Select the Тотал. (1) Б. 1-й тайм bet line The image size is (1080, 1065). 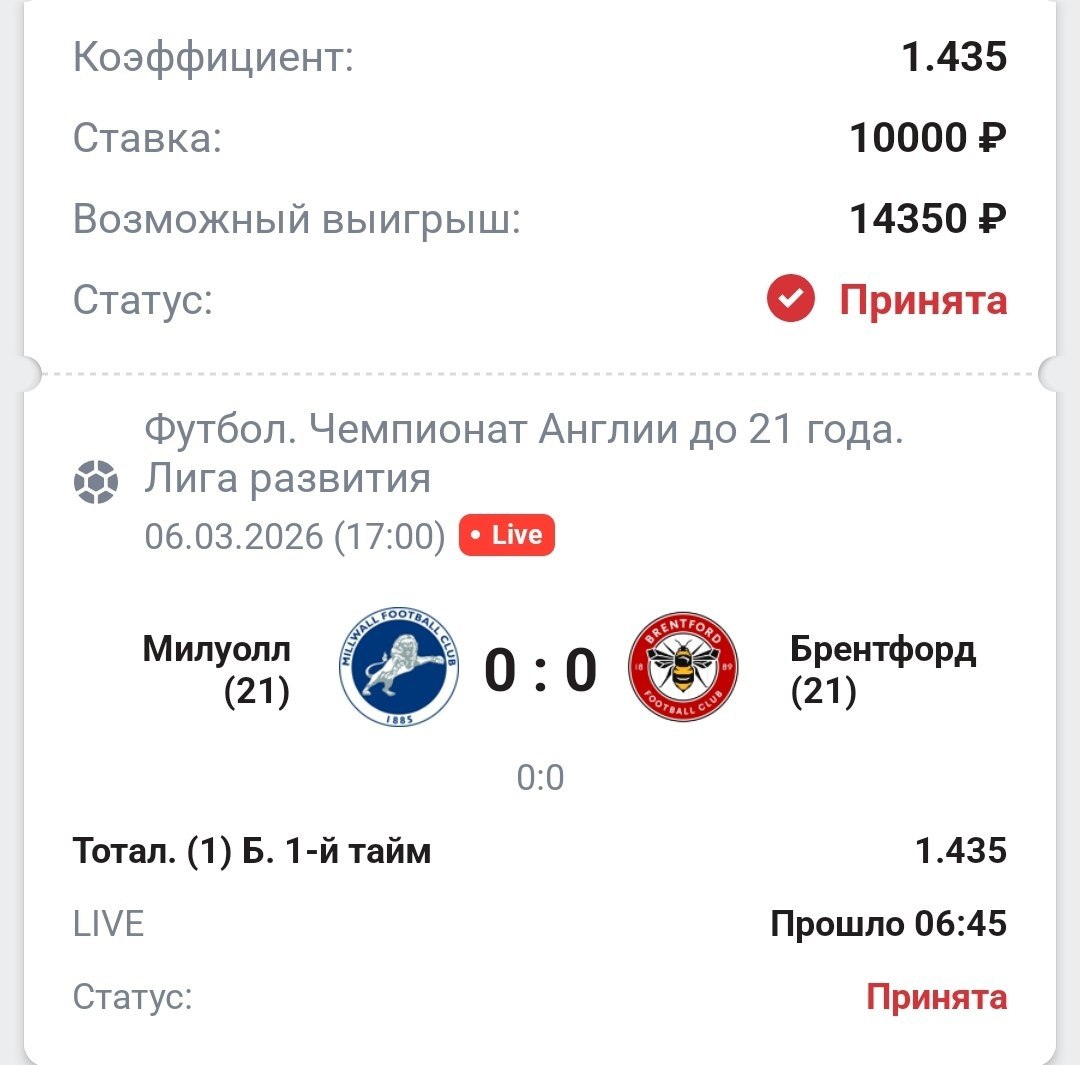[x=252, y=851]
